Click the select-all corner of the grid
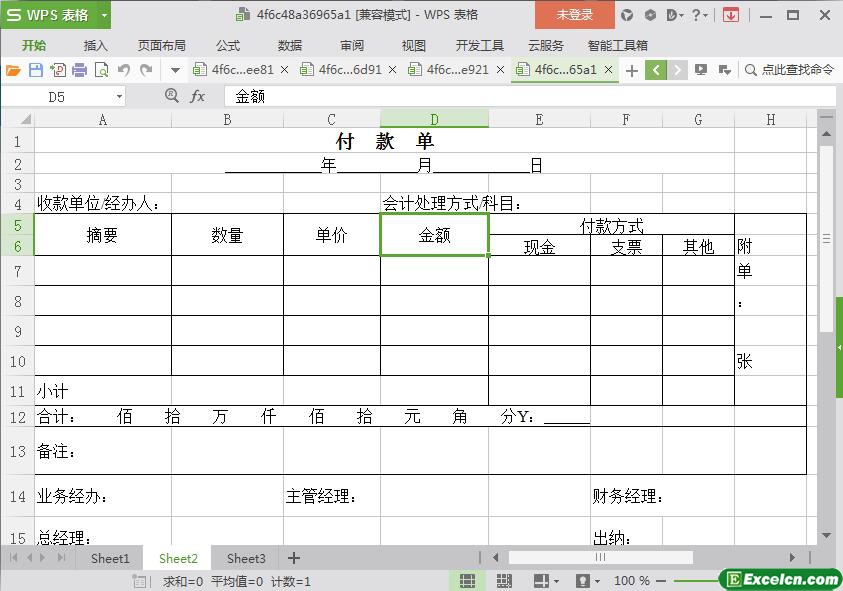843x591 pixels. point(25,119)
